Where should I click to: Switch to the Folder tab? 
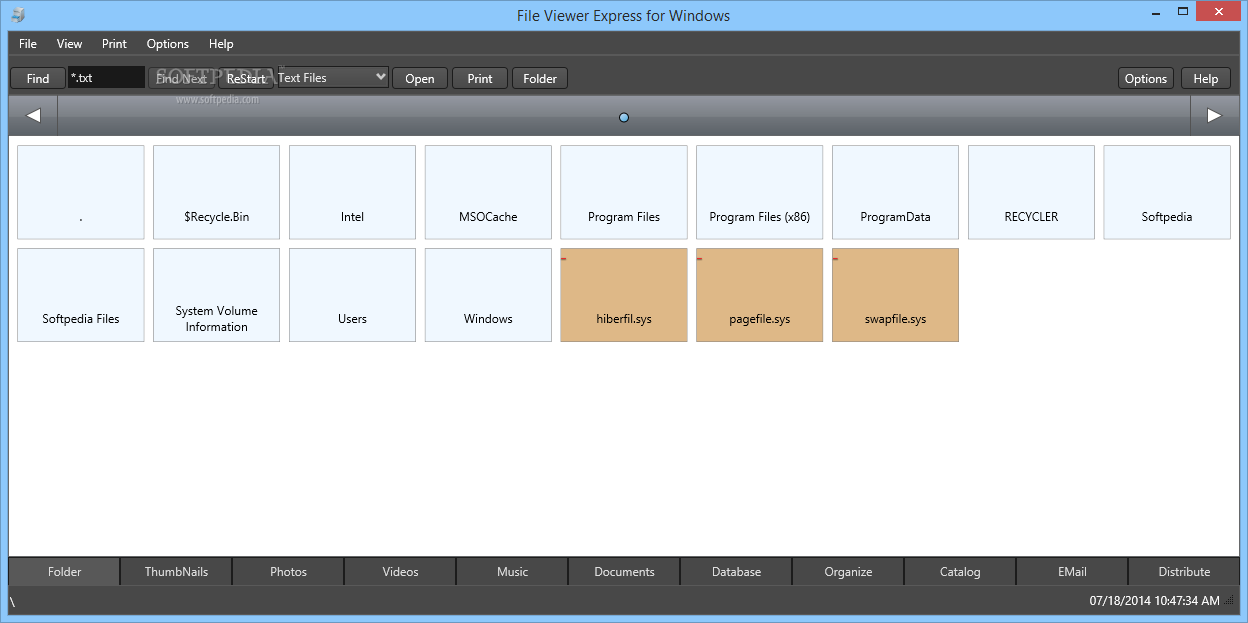[65, 572]
